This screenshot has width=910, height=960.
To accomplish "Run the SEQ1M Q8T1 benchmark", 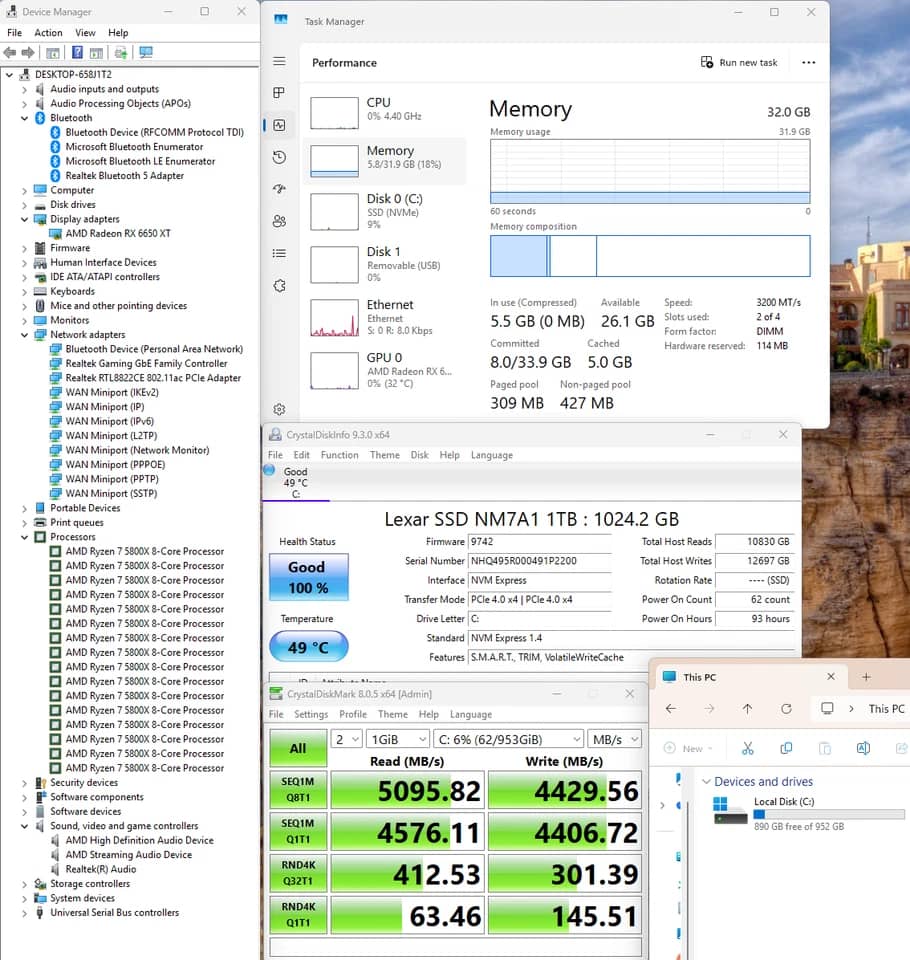I will coord(298,790).
